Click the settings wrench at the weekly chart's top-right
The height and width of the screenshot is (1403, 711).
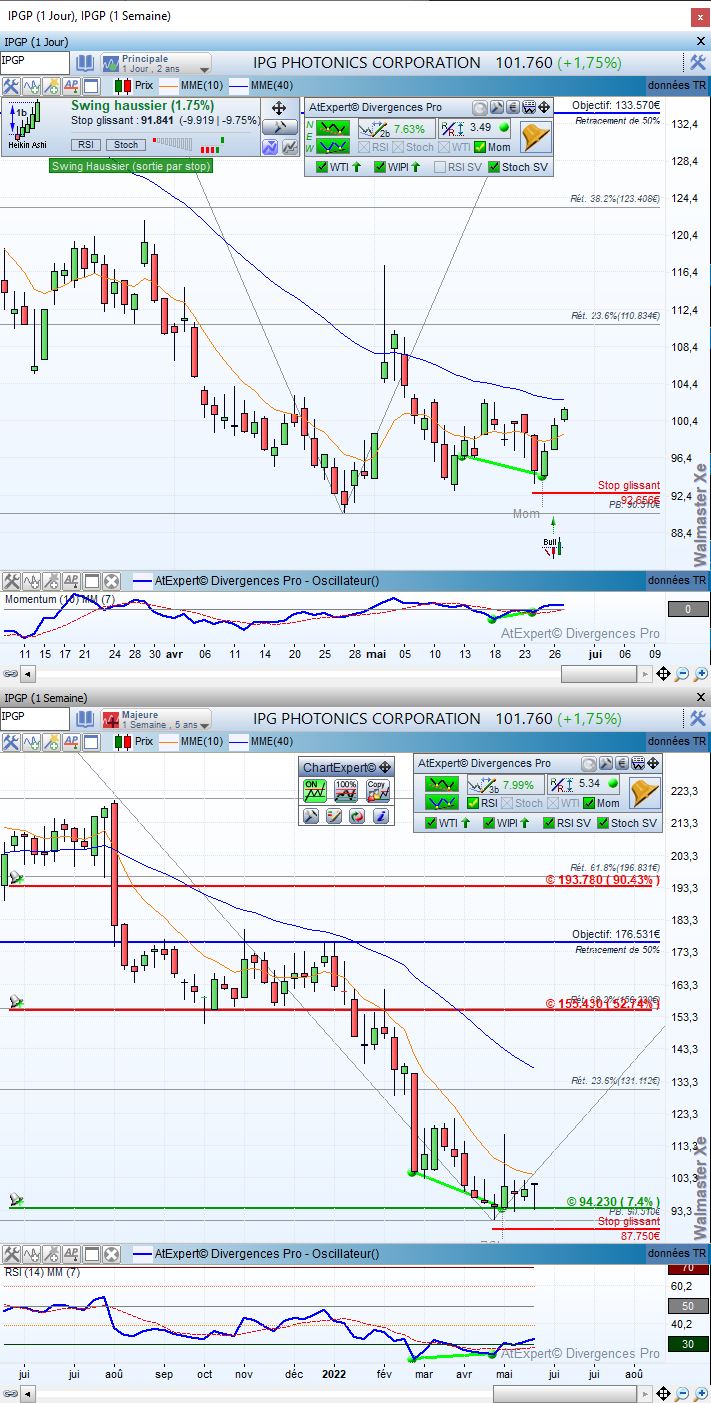click(698, 718)
